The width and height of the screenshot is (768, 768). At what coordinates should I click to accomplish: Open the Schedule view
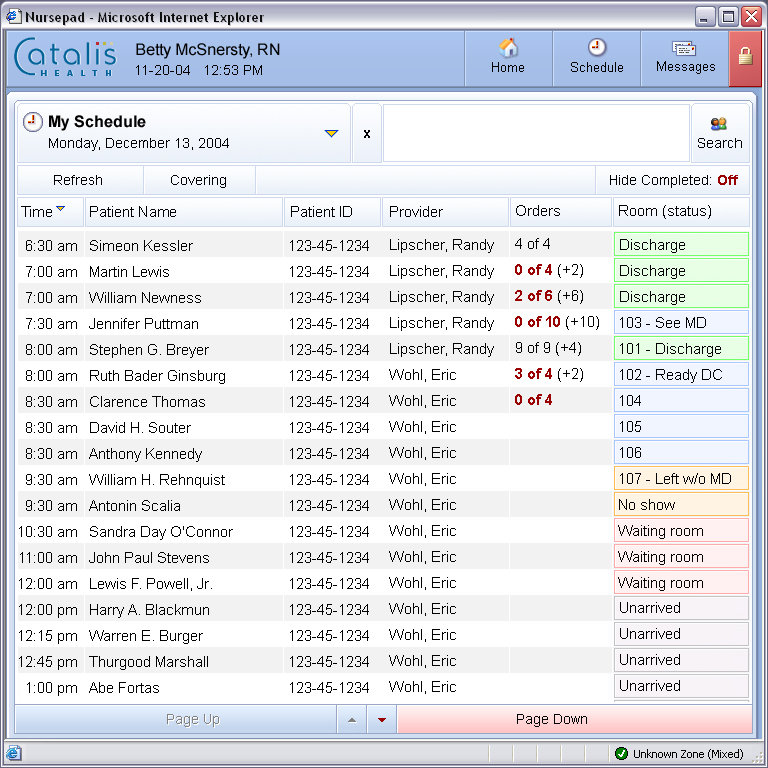[x=596, y=59]
